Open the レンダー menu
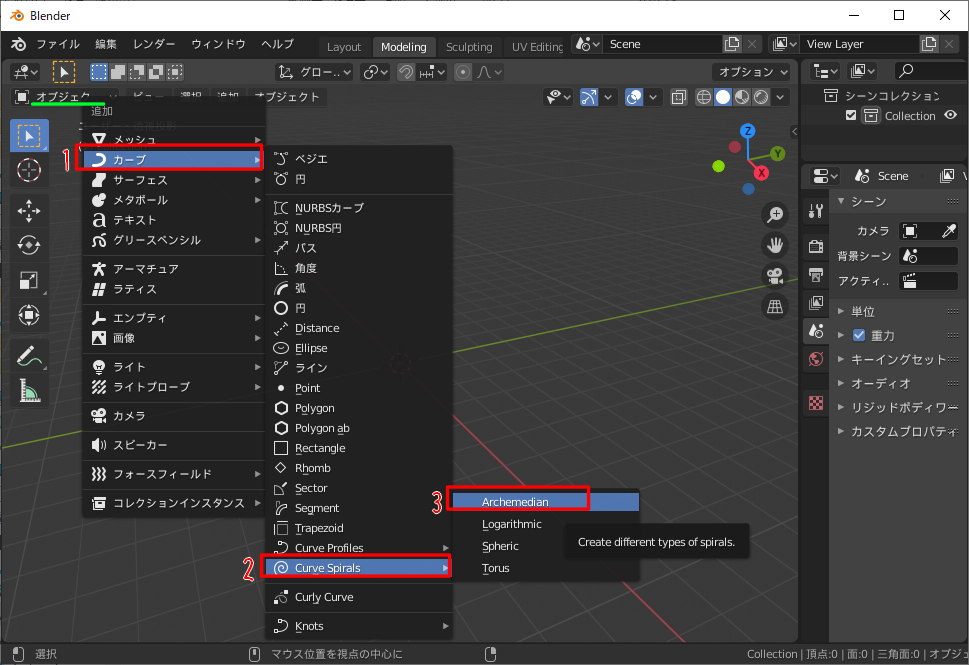This screenshot has width=969, height=665. [154, 44]
